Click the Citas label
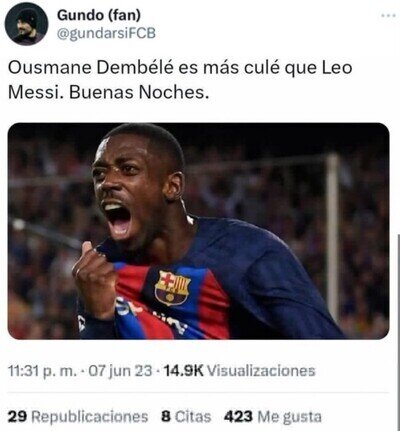This screenshot has height=431, width=400. [x=193, y=417]
